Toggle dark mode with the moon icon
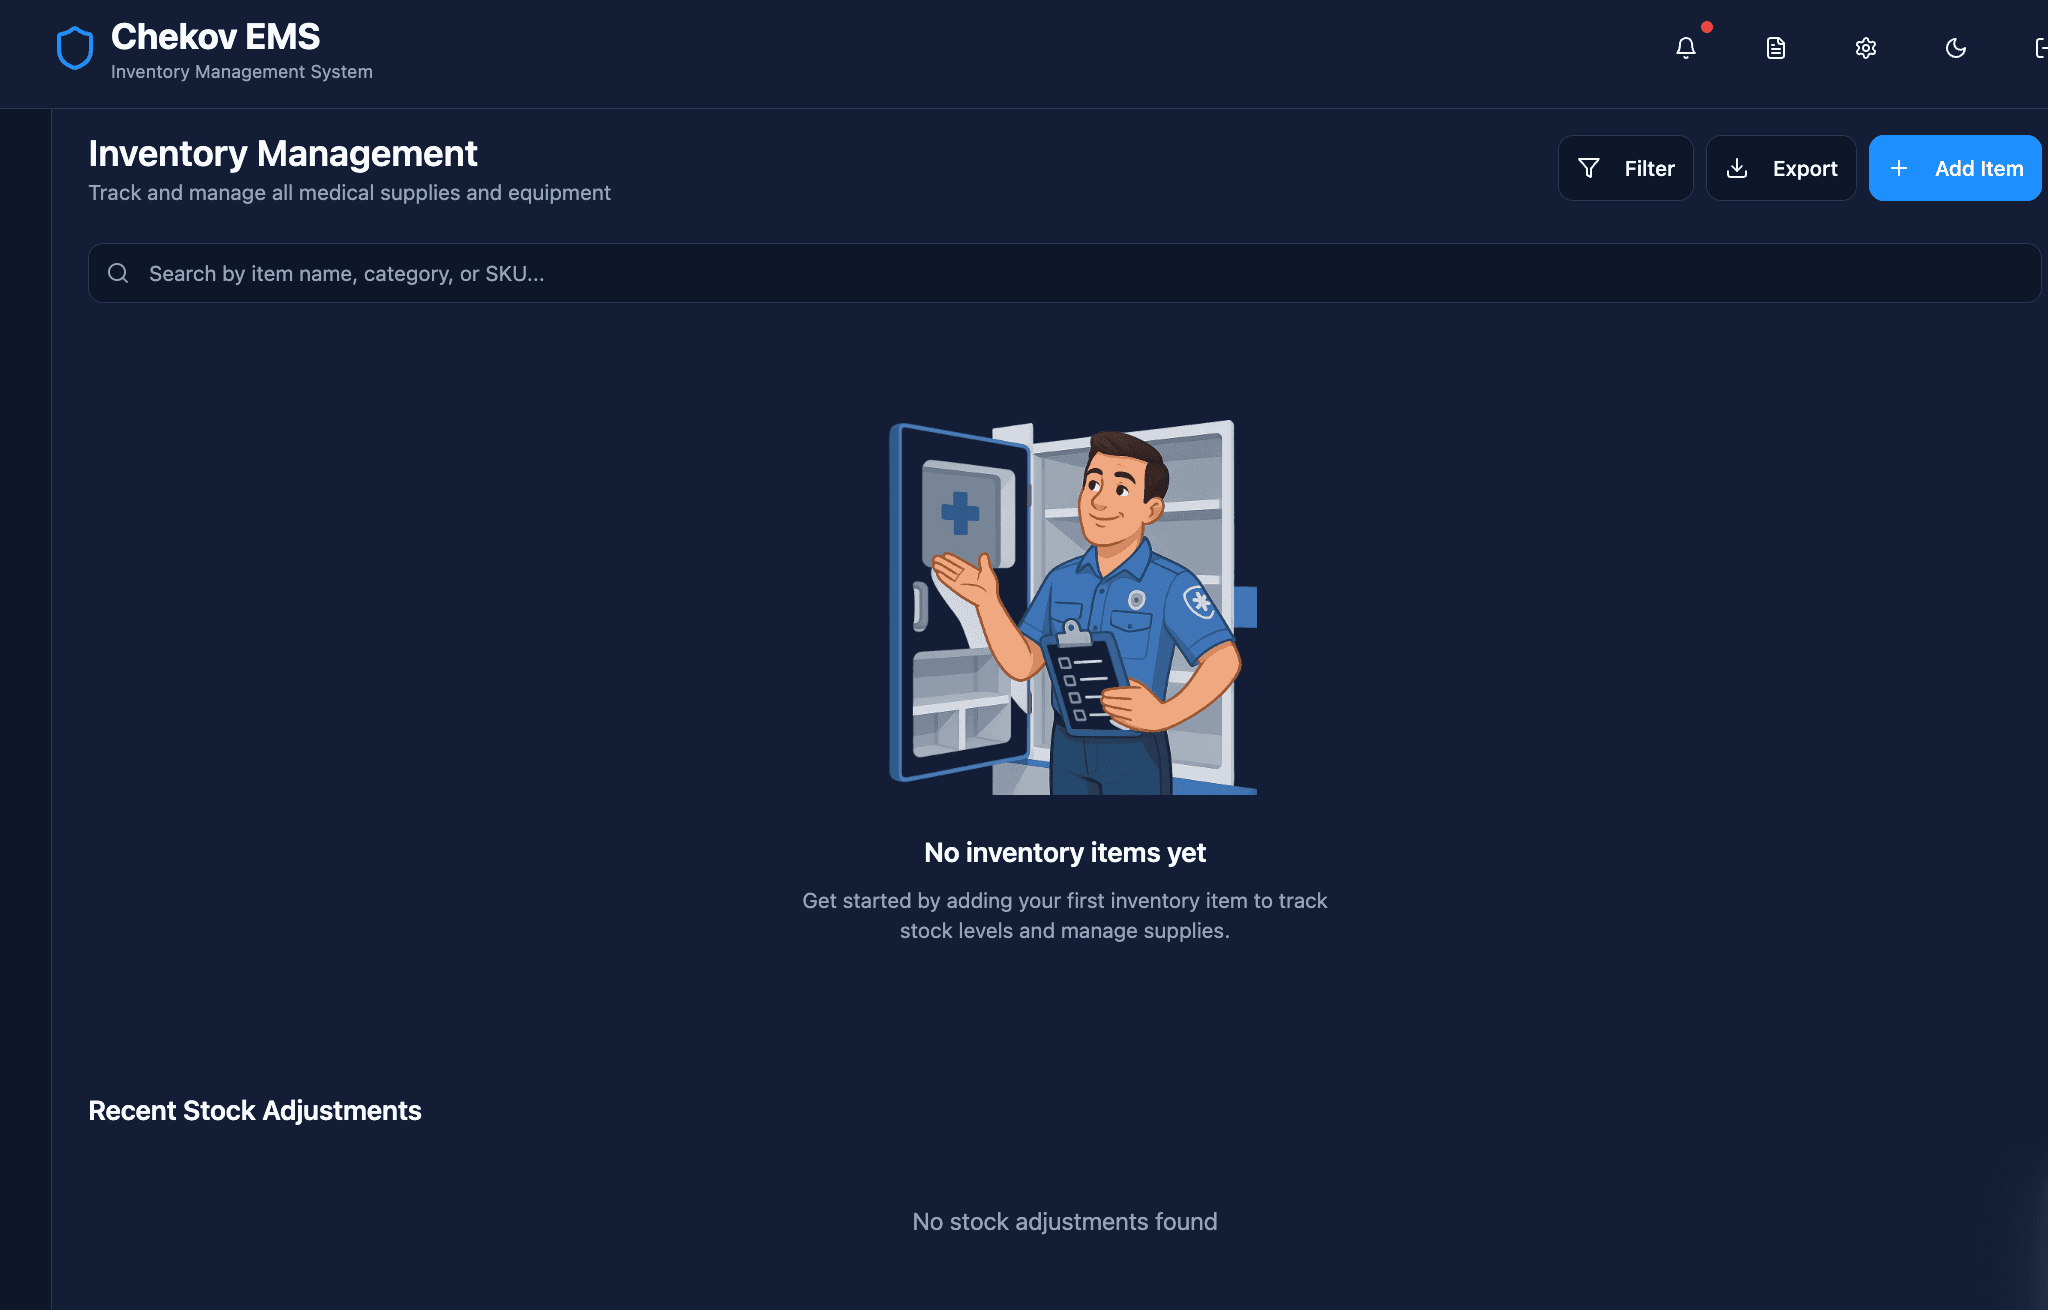The image size is (2048, 1310). tap(1956, 48)
